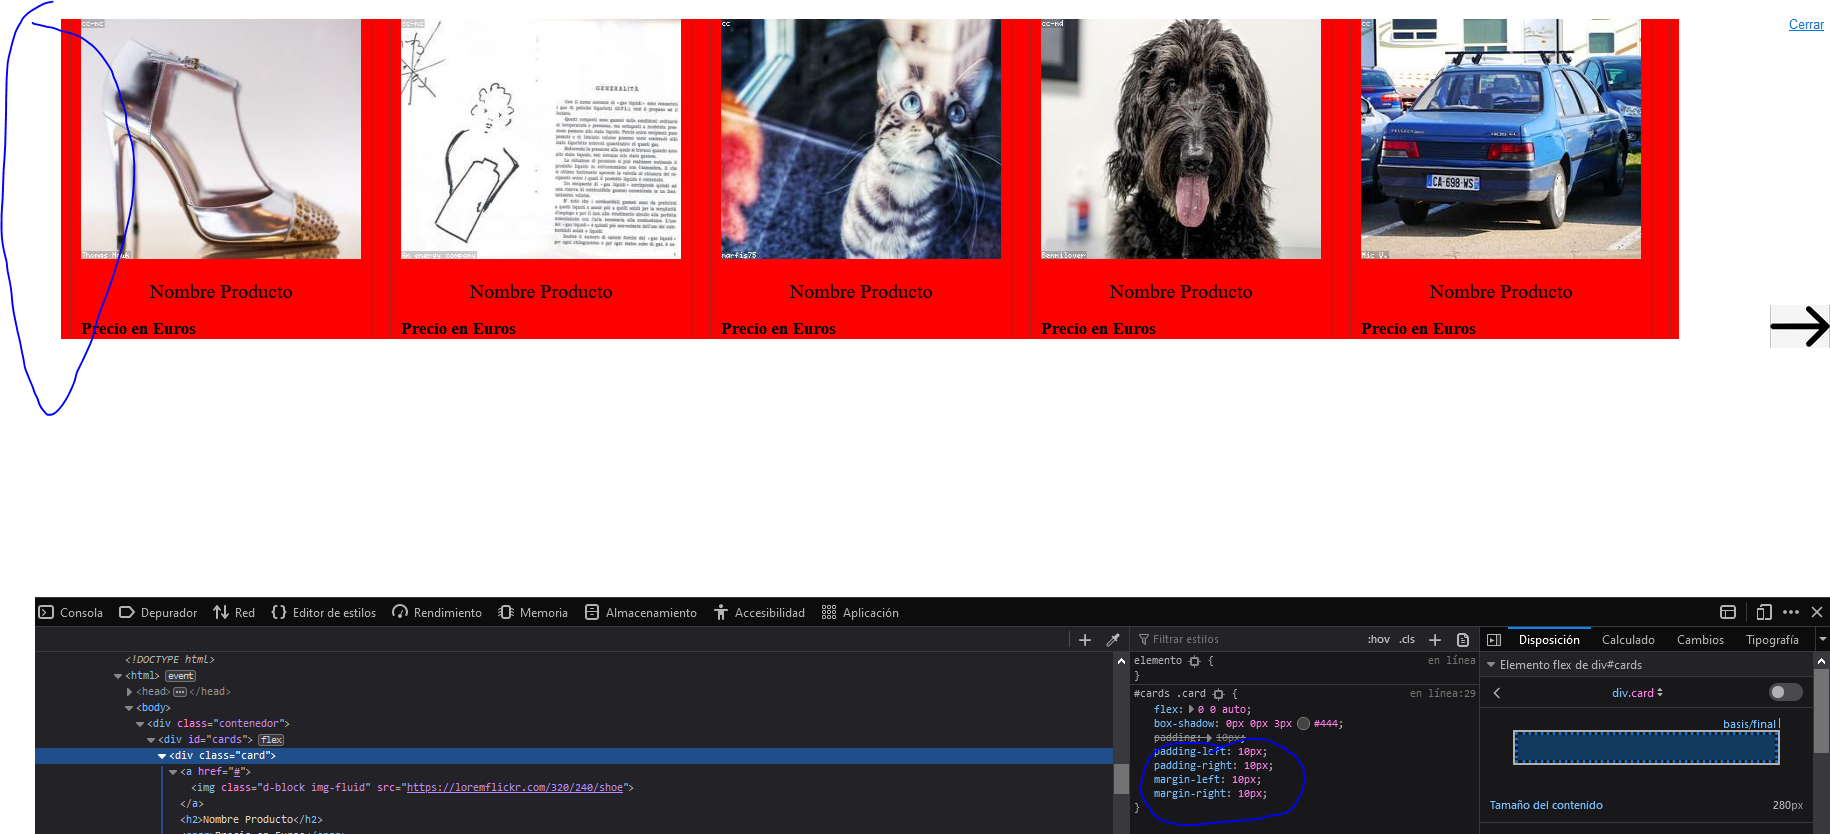Open the Accesibilidad panel
Viewport: 1830px width, 834px height.
pos(760,612)
